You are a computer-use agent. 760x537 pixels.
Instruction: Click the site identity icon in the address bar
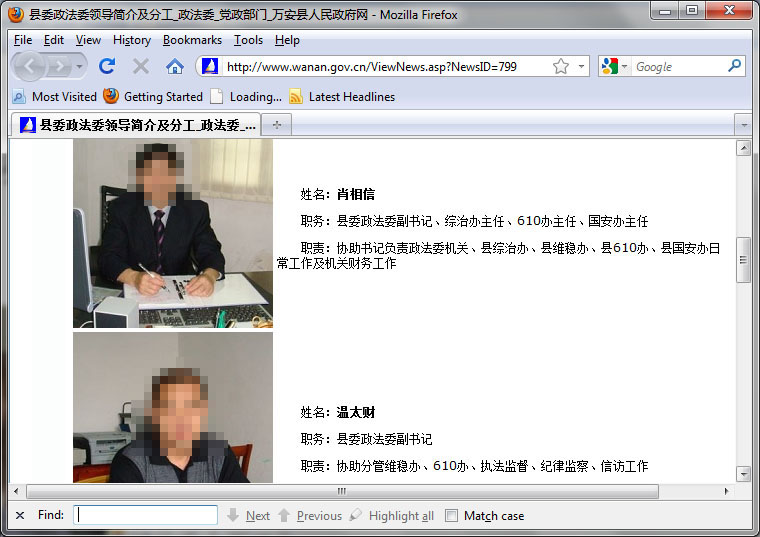click(x=210, y=66)
